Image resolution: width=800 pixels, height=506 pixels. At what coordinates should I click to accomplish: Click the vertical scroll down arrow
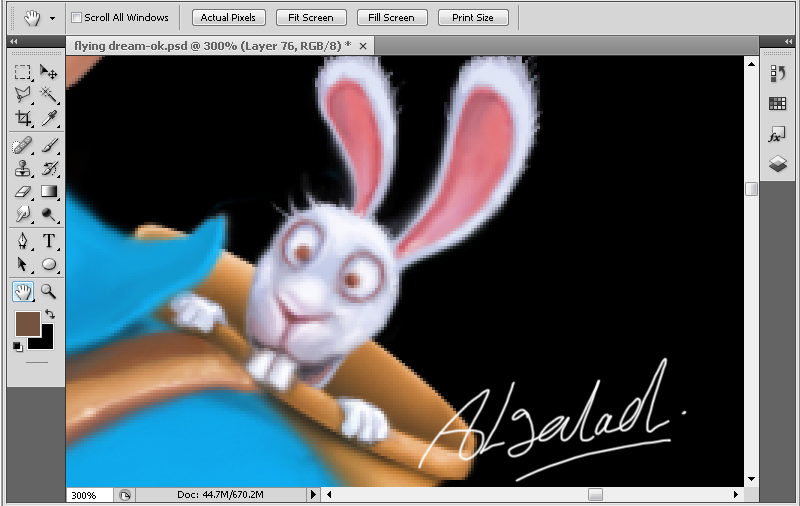751,479
